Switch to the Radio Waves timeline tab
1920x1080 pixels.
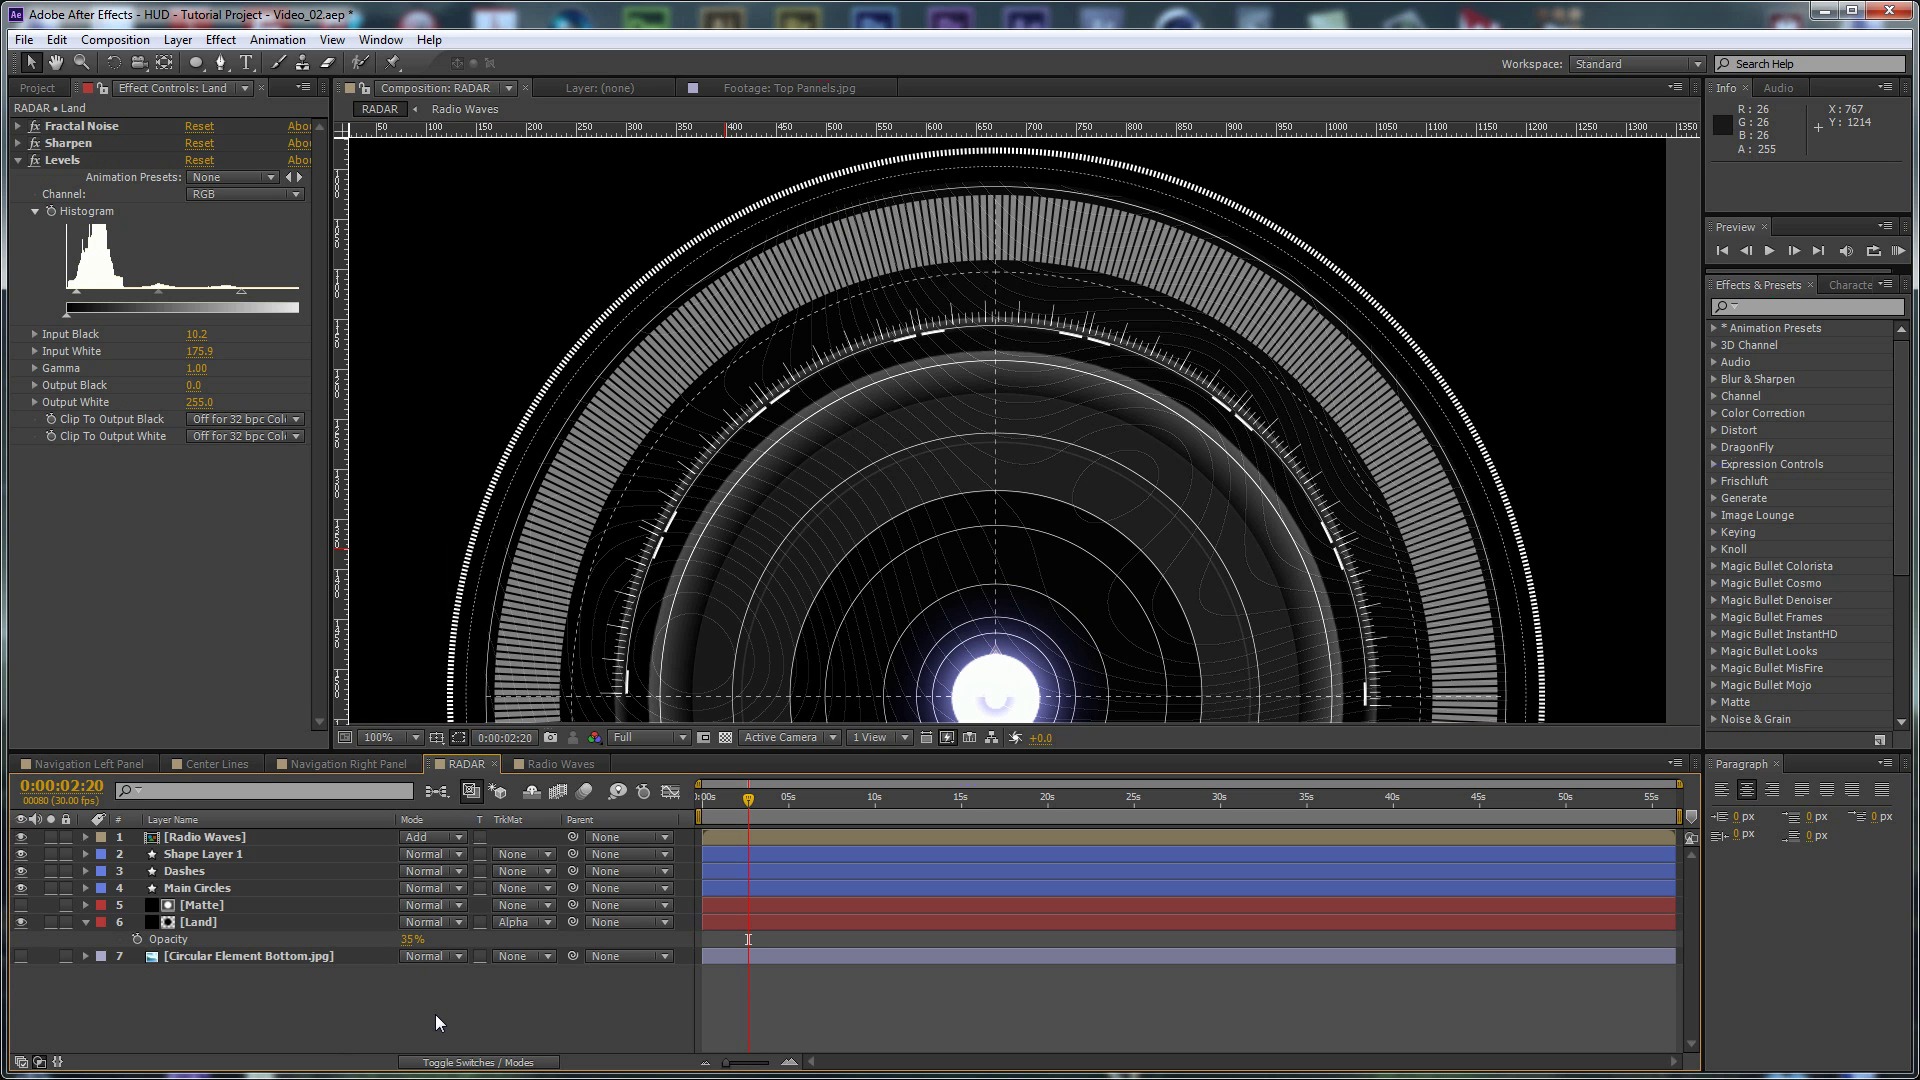pyautogui.click(x=560, y=764)
